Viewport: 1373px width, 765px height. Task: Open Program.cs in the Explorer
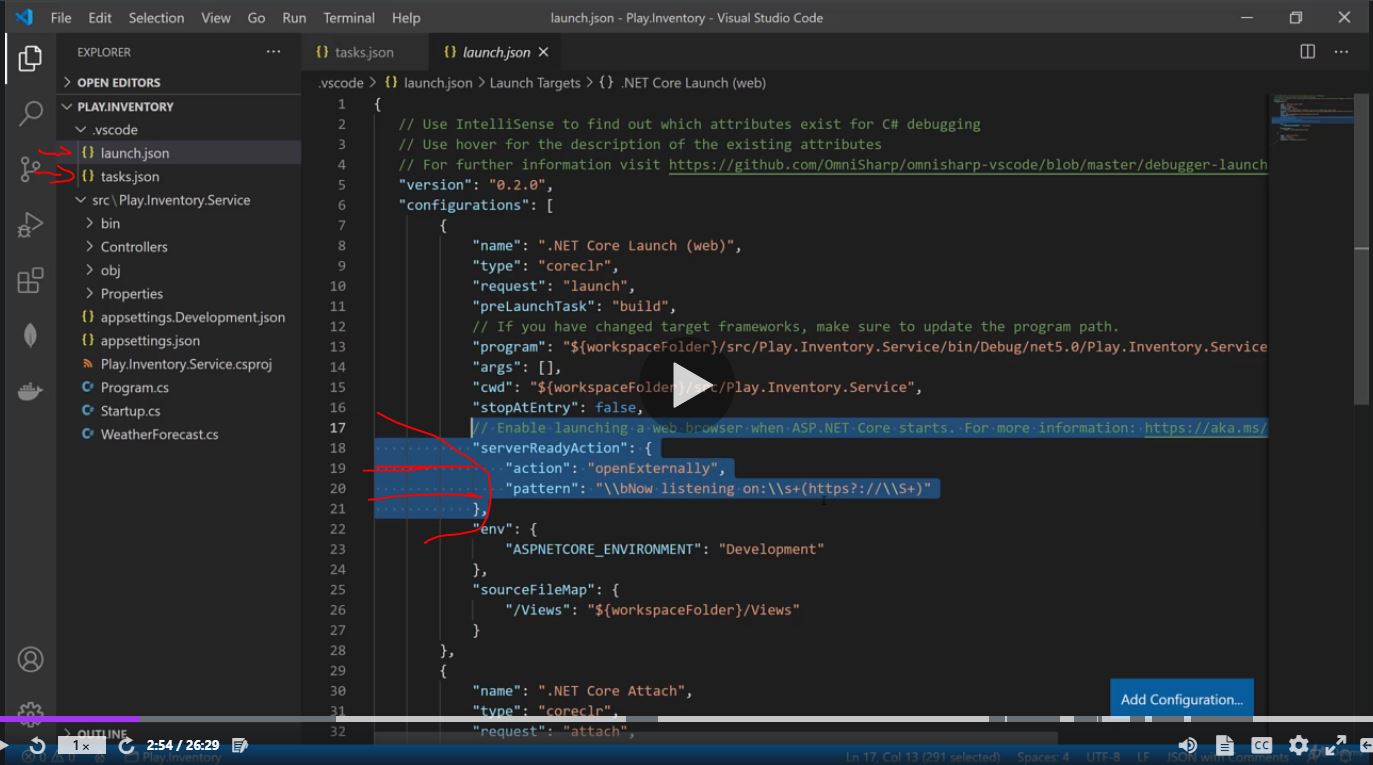(179, 387)
